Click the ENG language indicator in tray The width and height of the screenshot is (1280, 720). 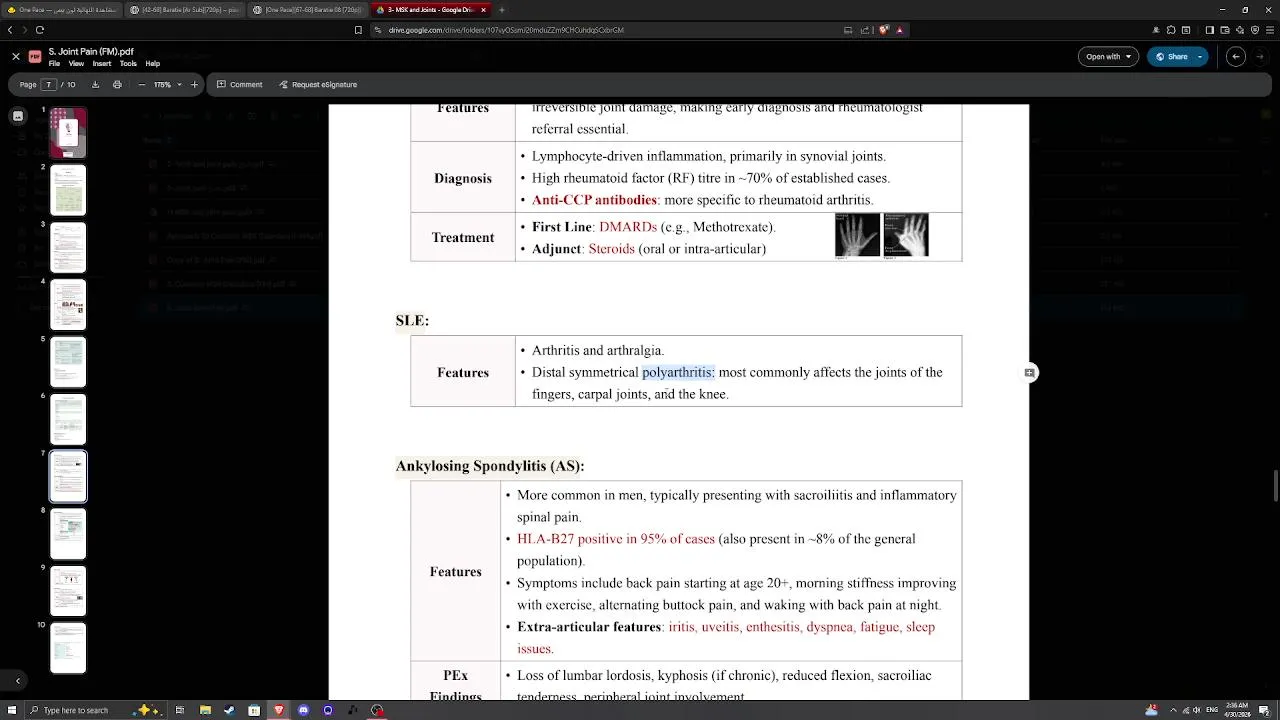(1213, 710)
